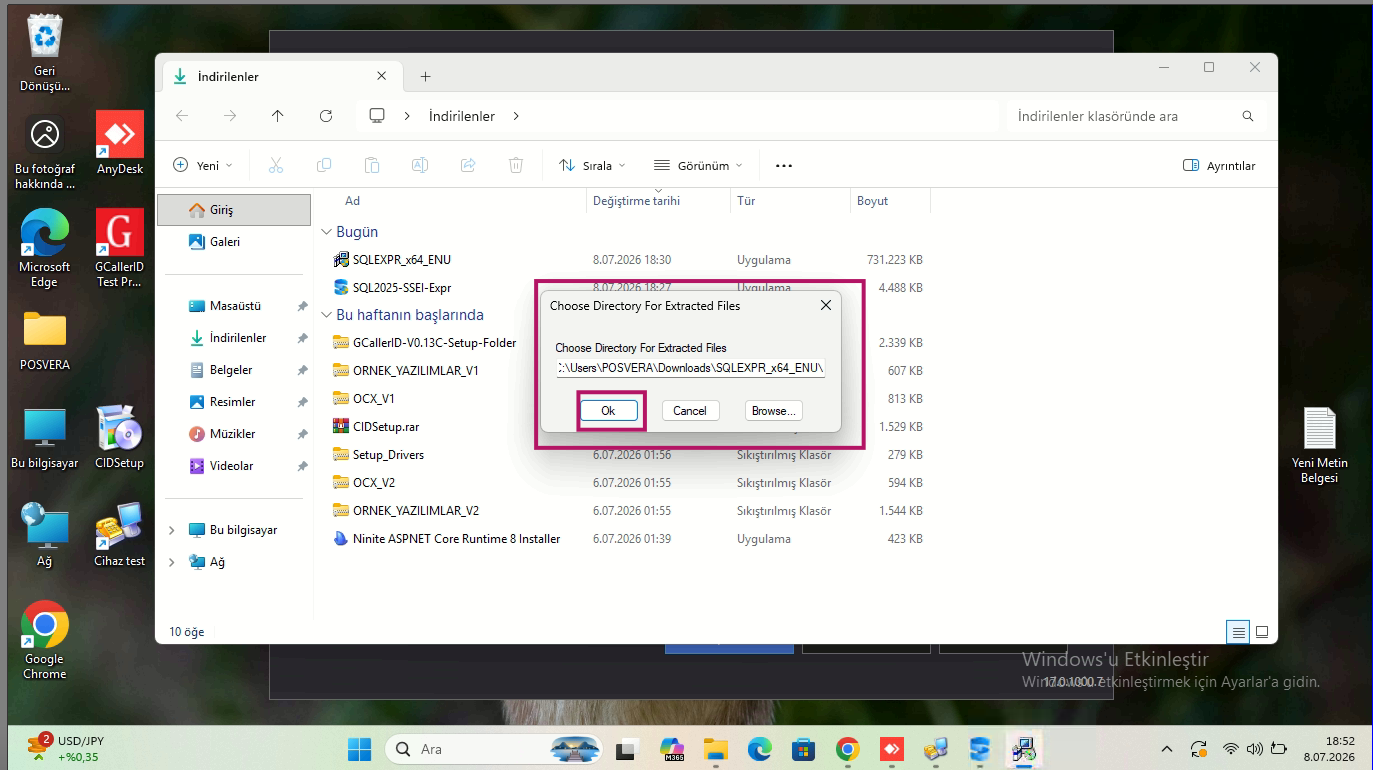Open Resimler in the sidebar
Image resolution: width=1373 pixels, height=770 pixels.
pyautogui.click(x=234, y=402)
